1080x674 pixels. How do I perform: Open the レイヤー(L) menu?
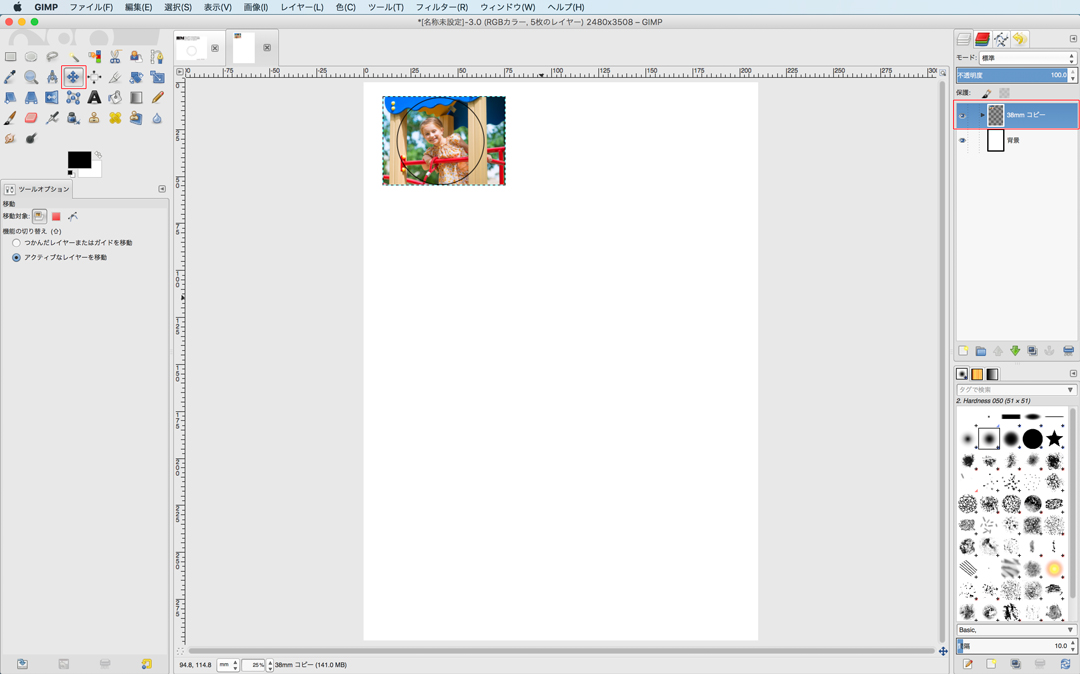click(x=301, y=7)
